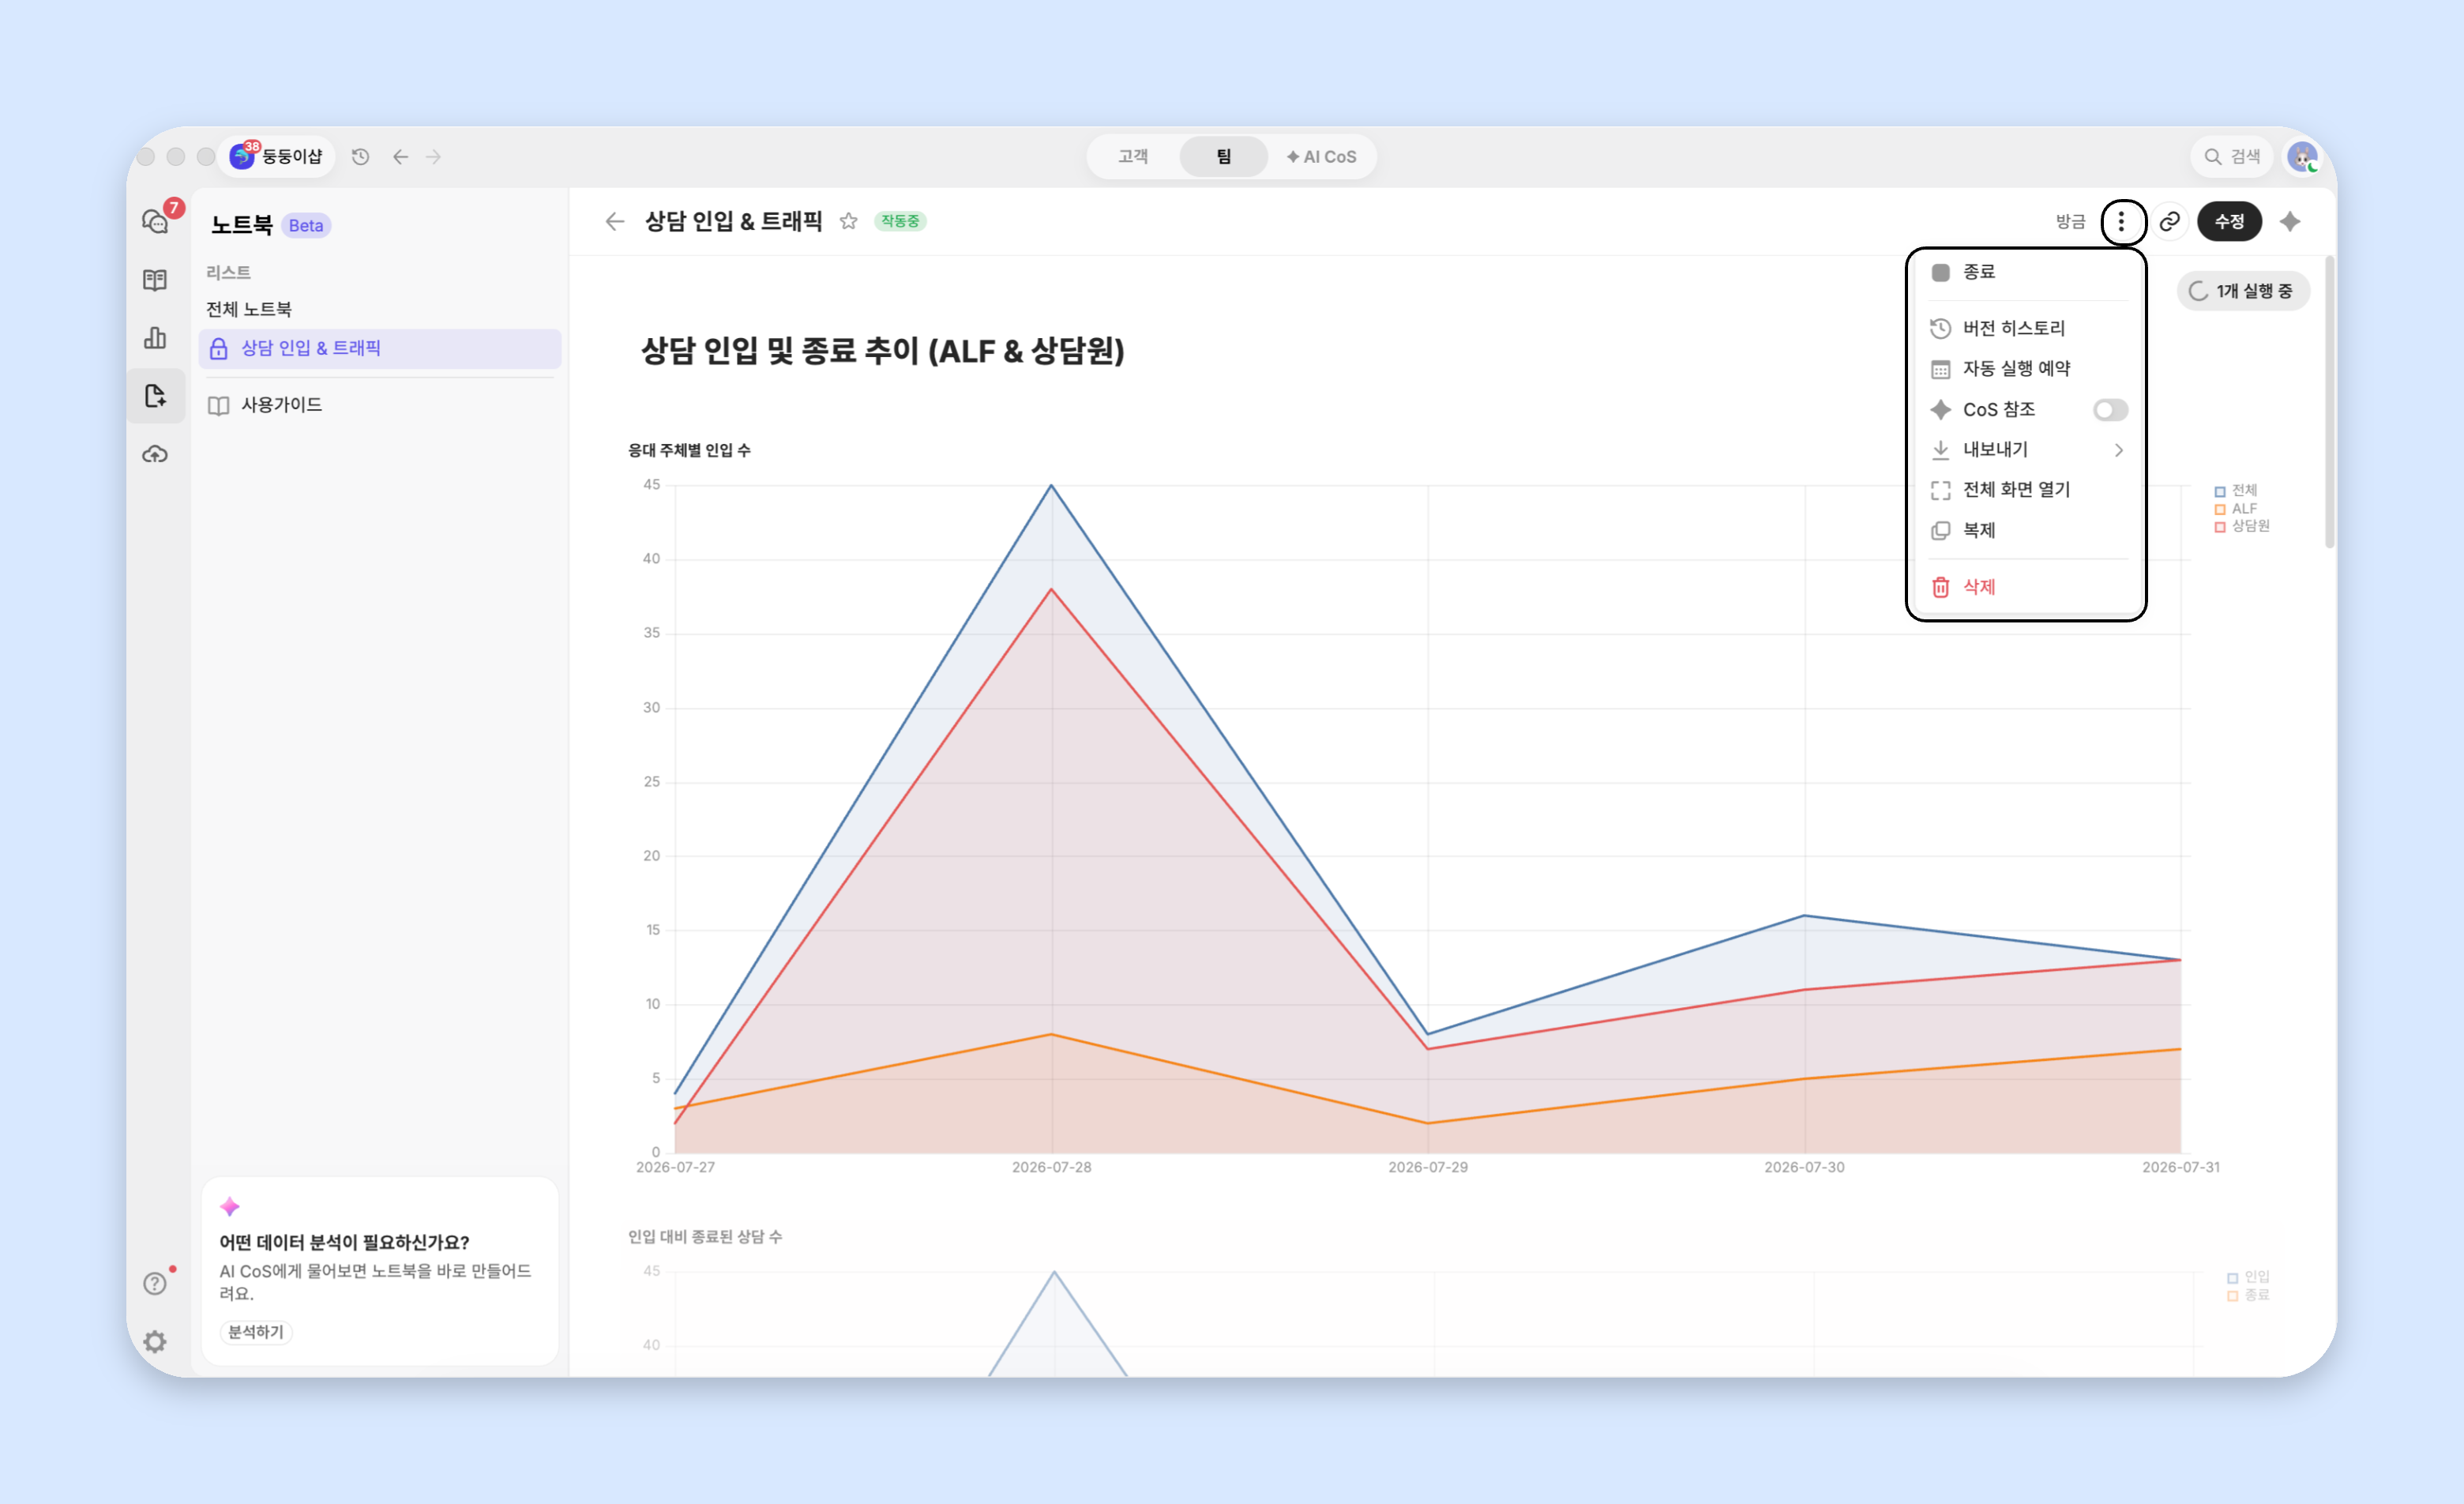Open the AI sparkle icon next to 수정
Viewport: 2464px width, 1504px height.
pos(2290,221)
